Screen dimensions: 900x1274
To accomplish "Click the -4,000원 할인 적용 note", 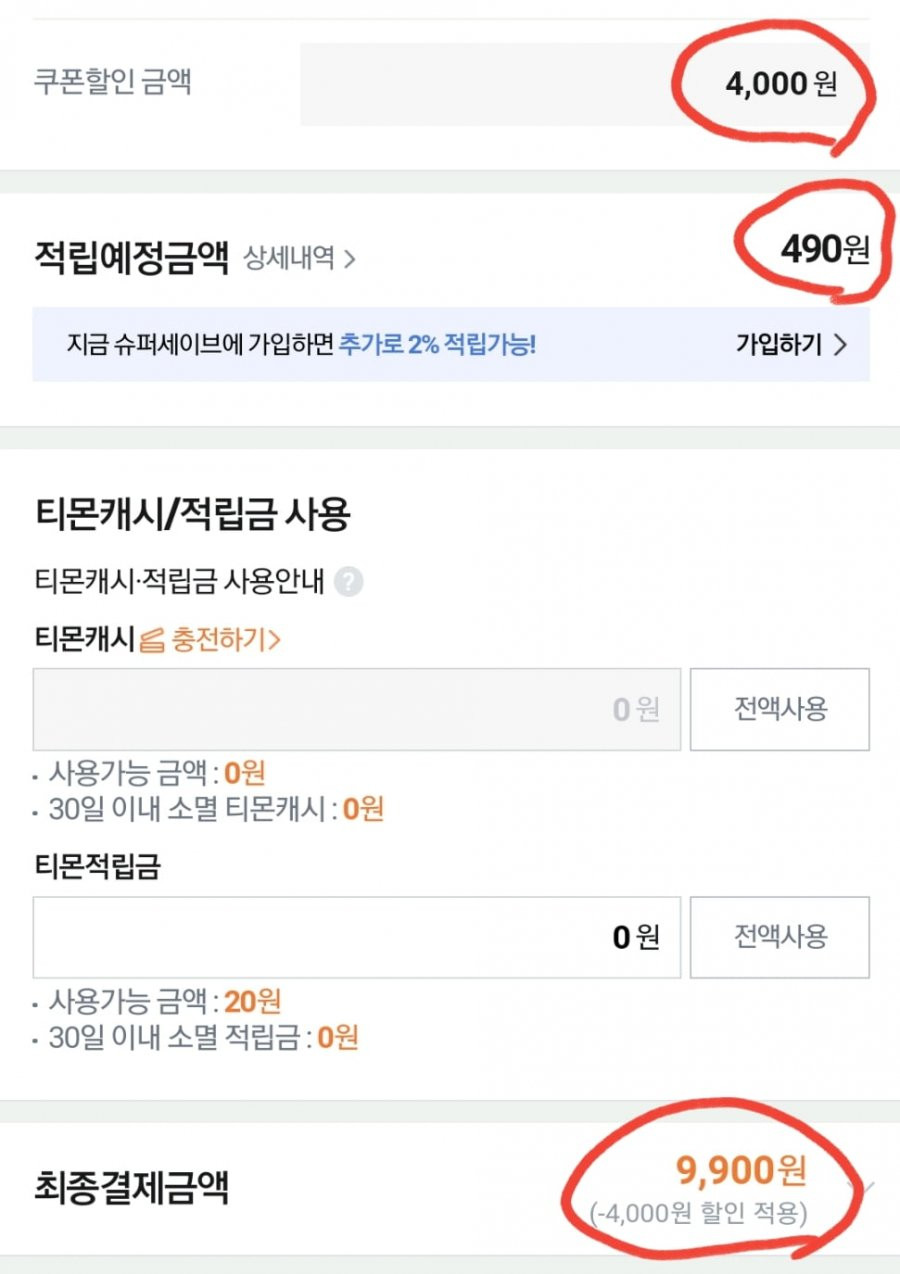I will [x=699, y=1214].
